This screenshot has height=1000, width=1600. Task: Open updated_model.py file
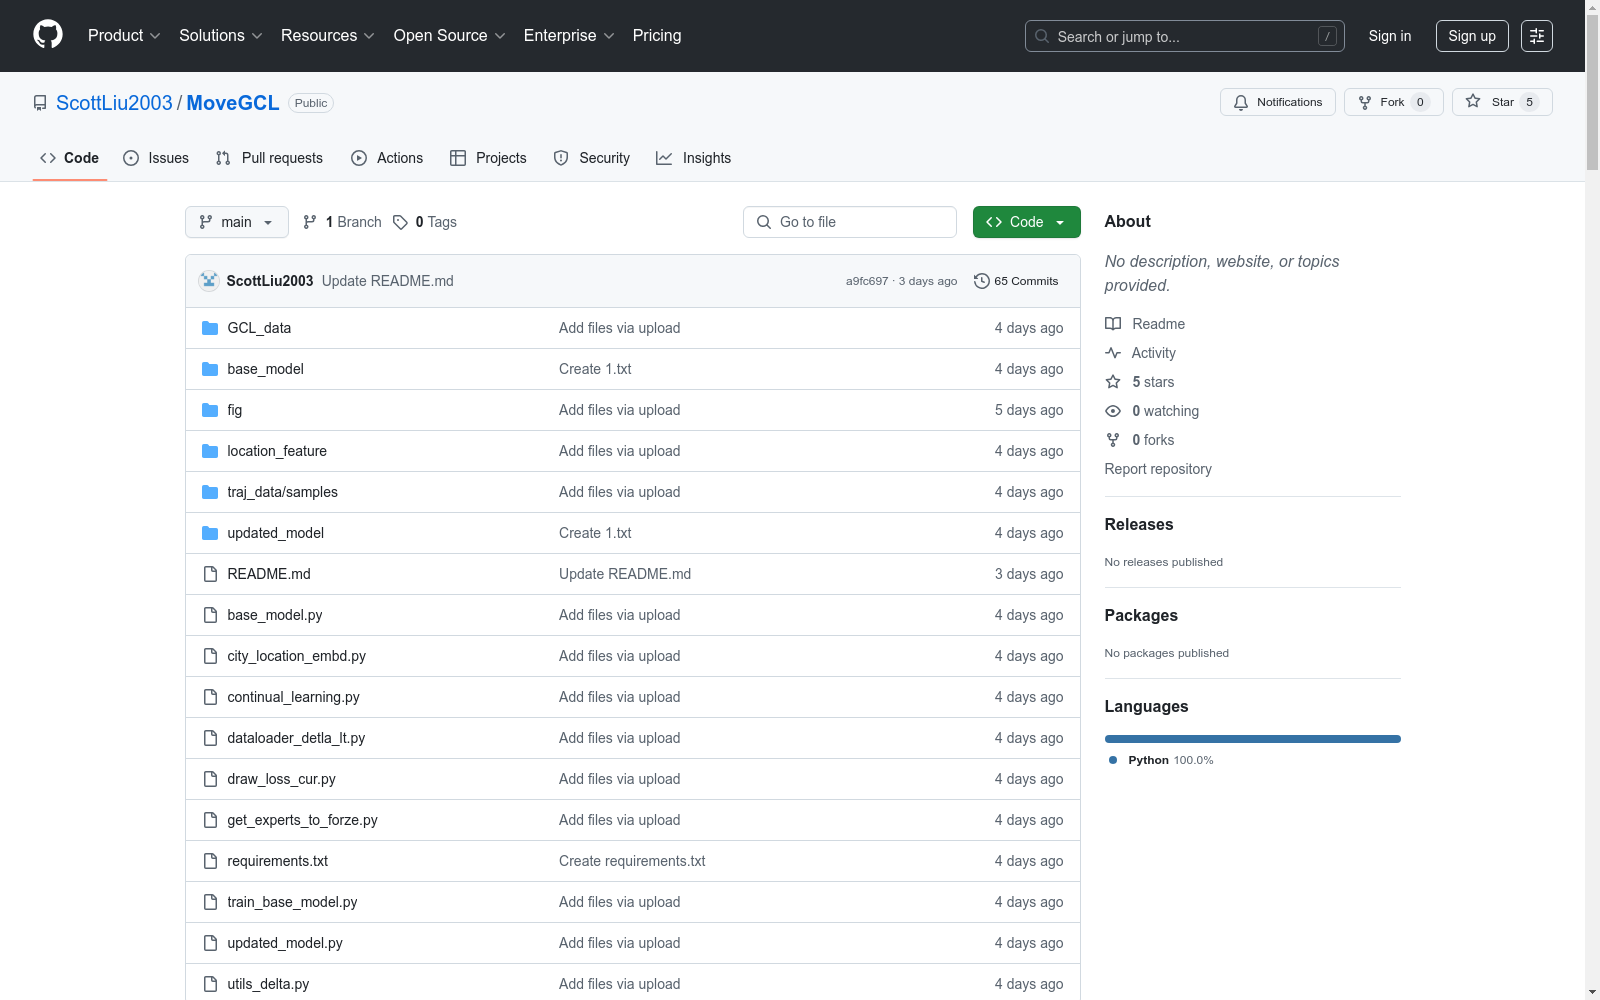pos(285,943)
